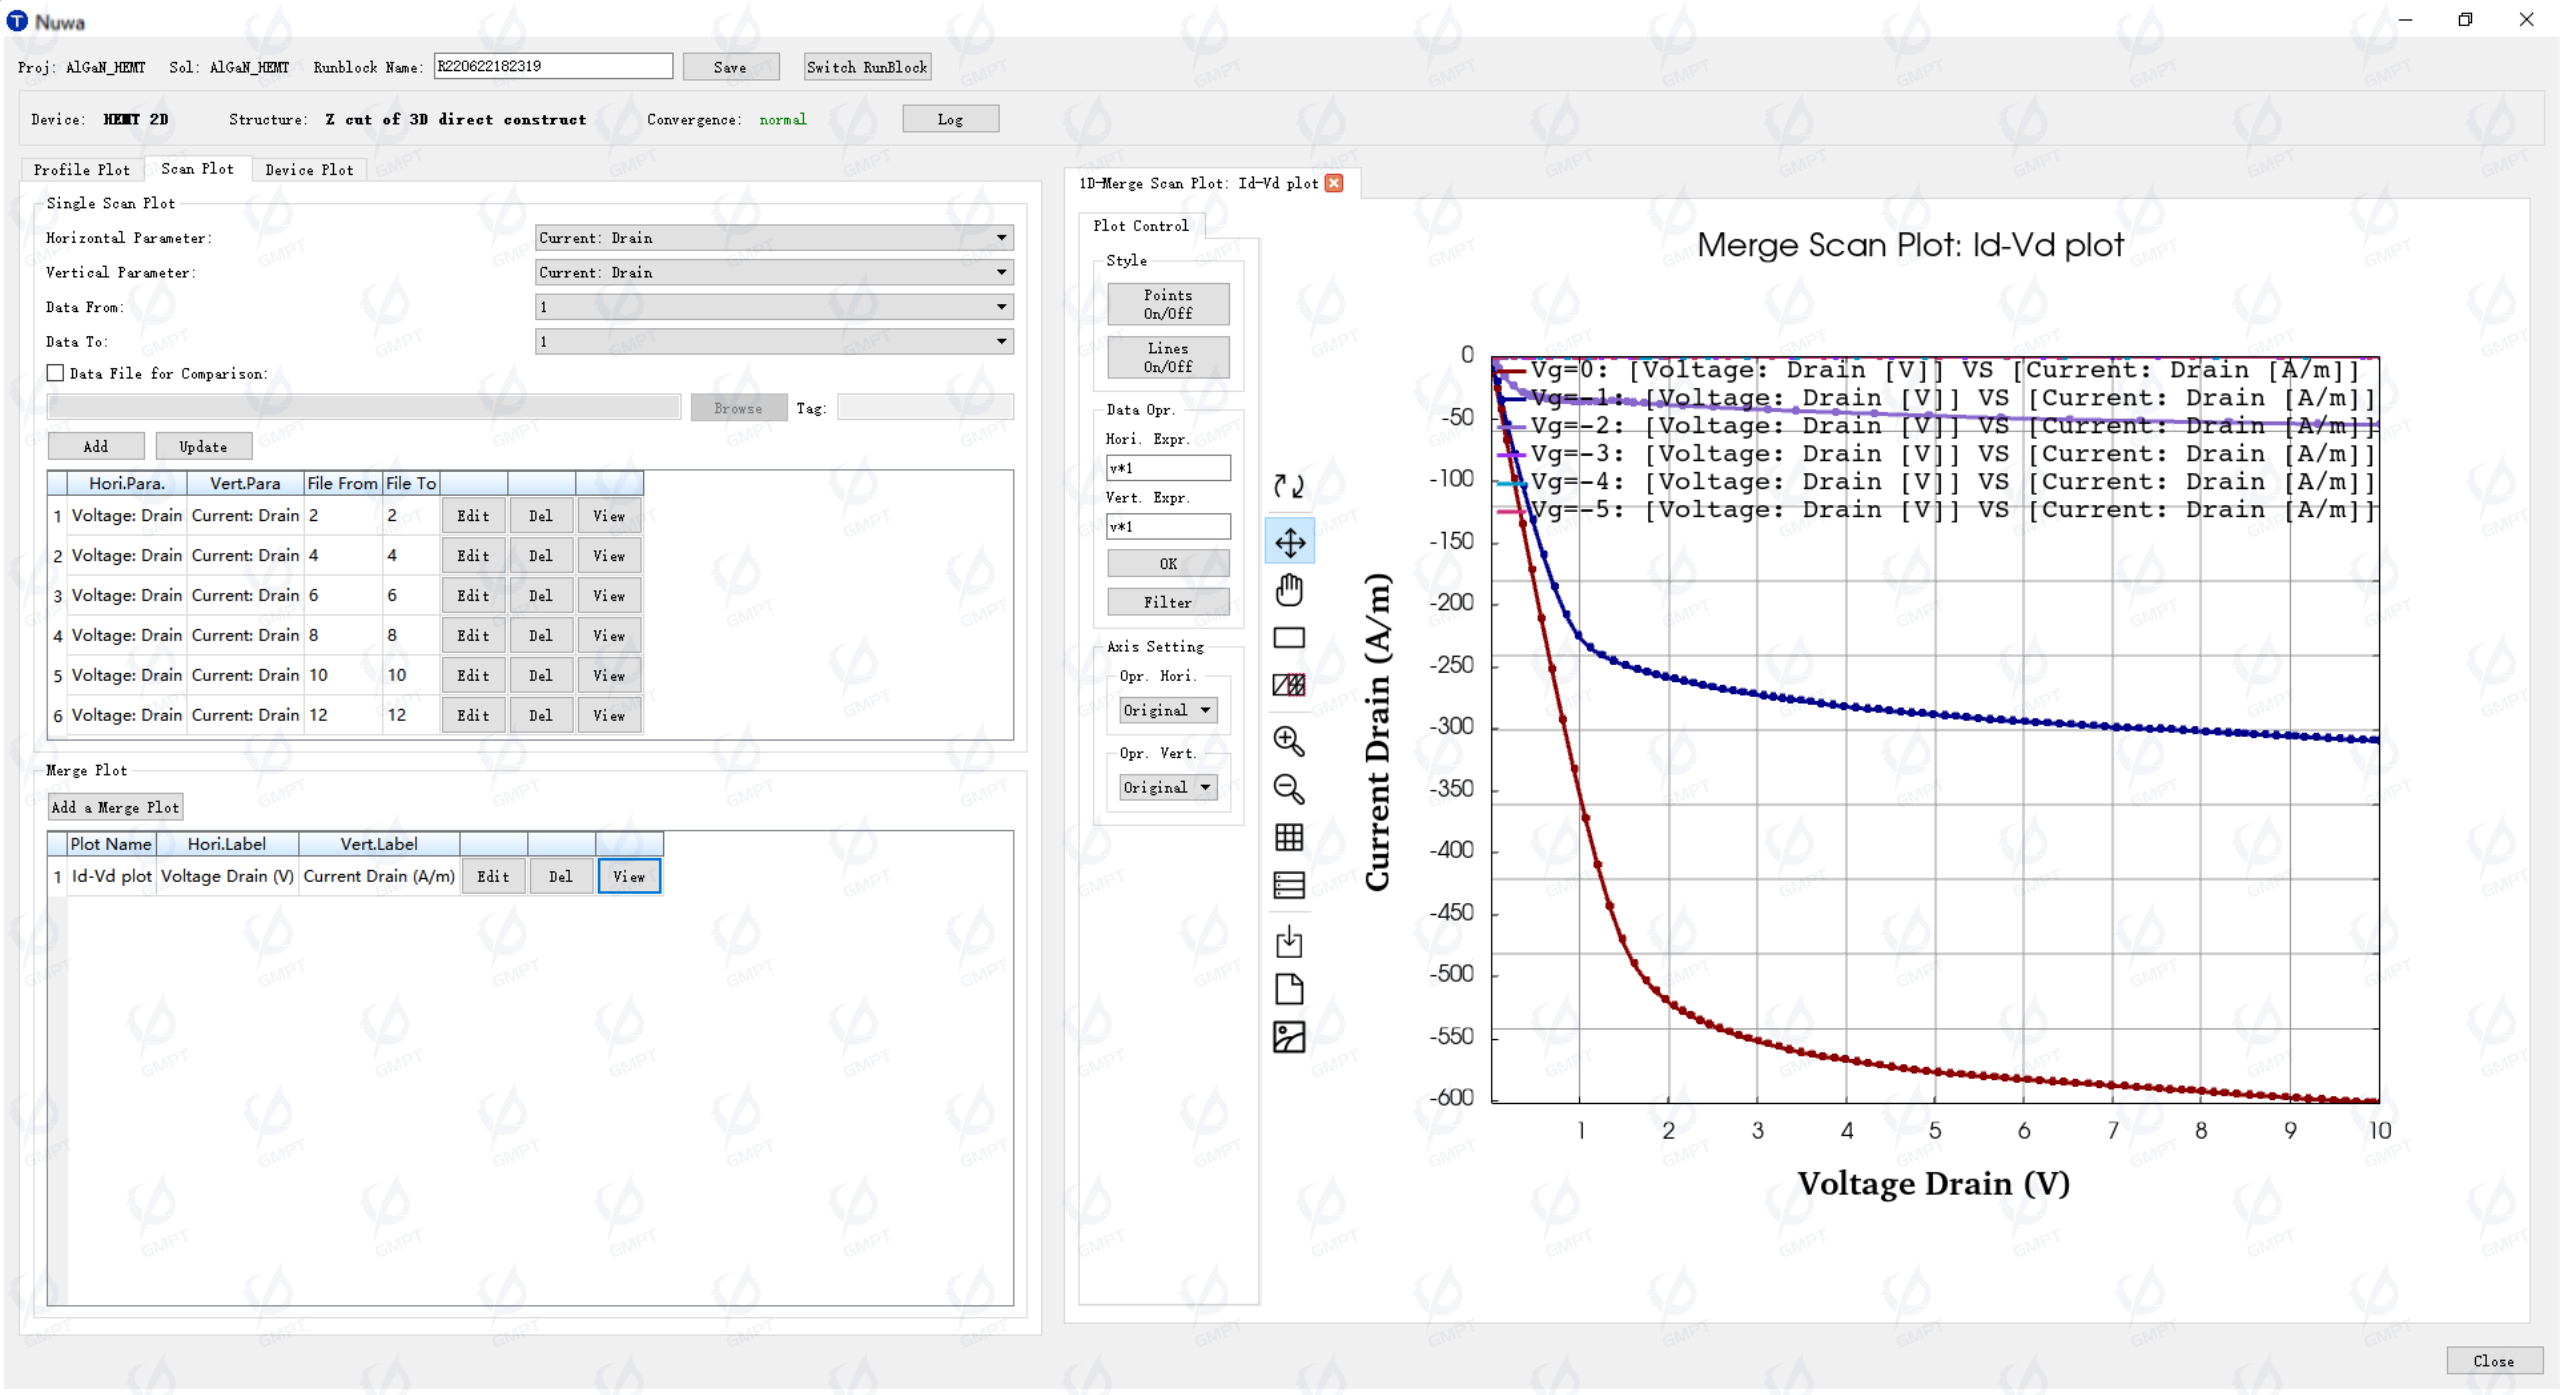Click Plot Name column header
2560x1395 pixels.
pos(111,844)
